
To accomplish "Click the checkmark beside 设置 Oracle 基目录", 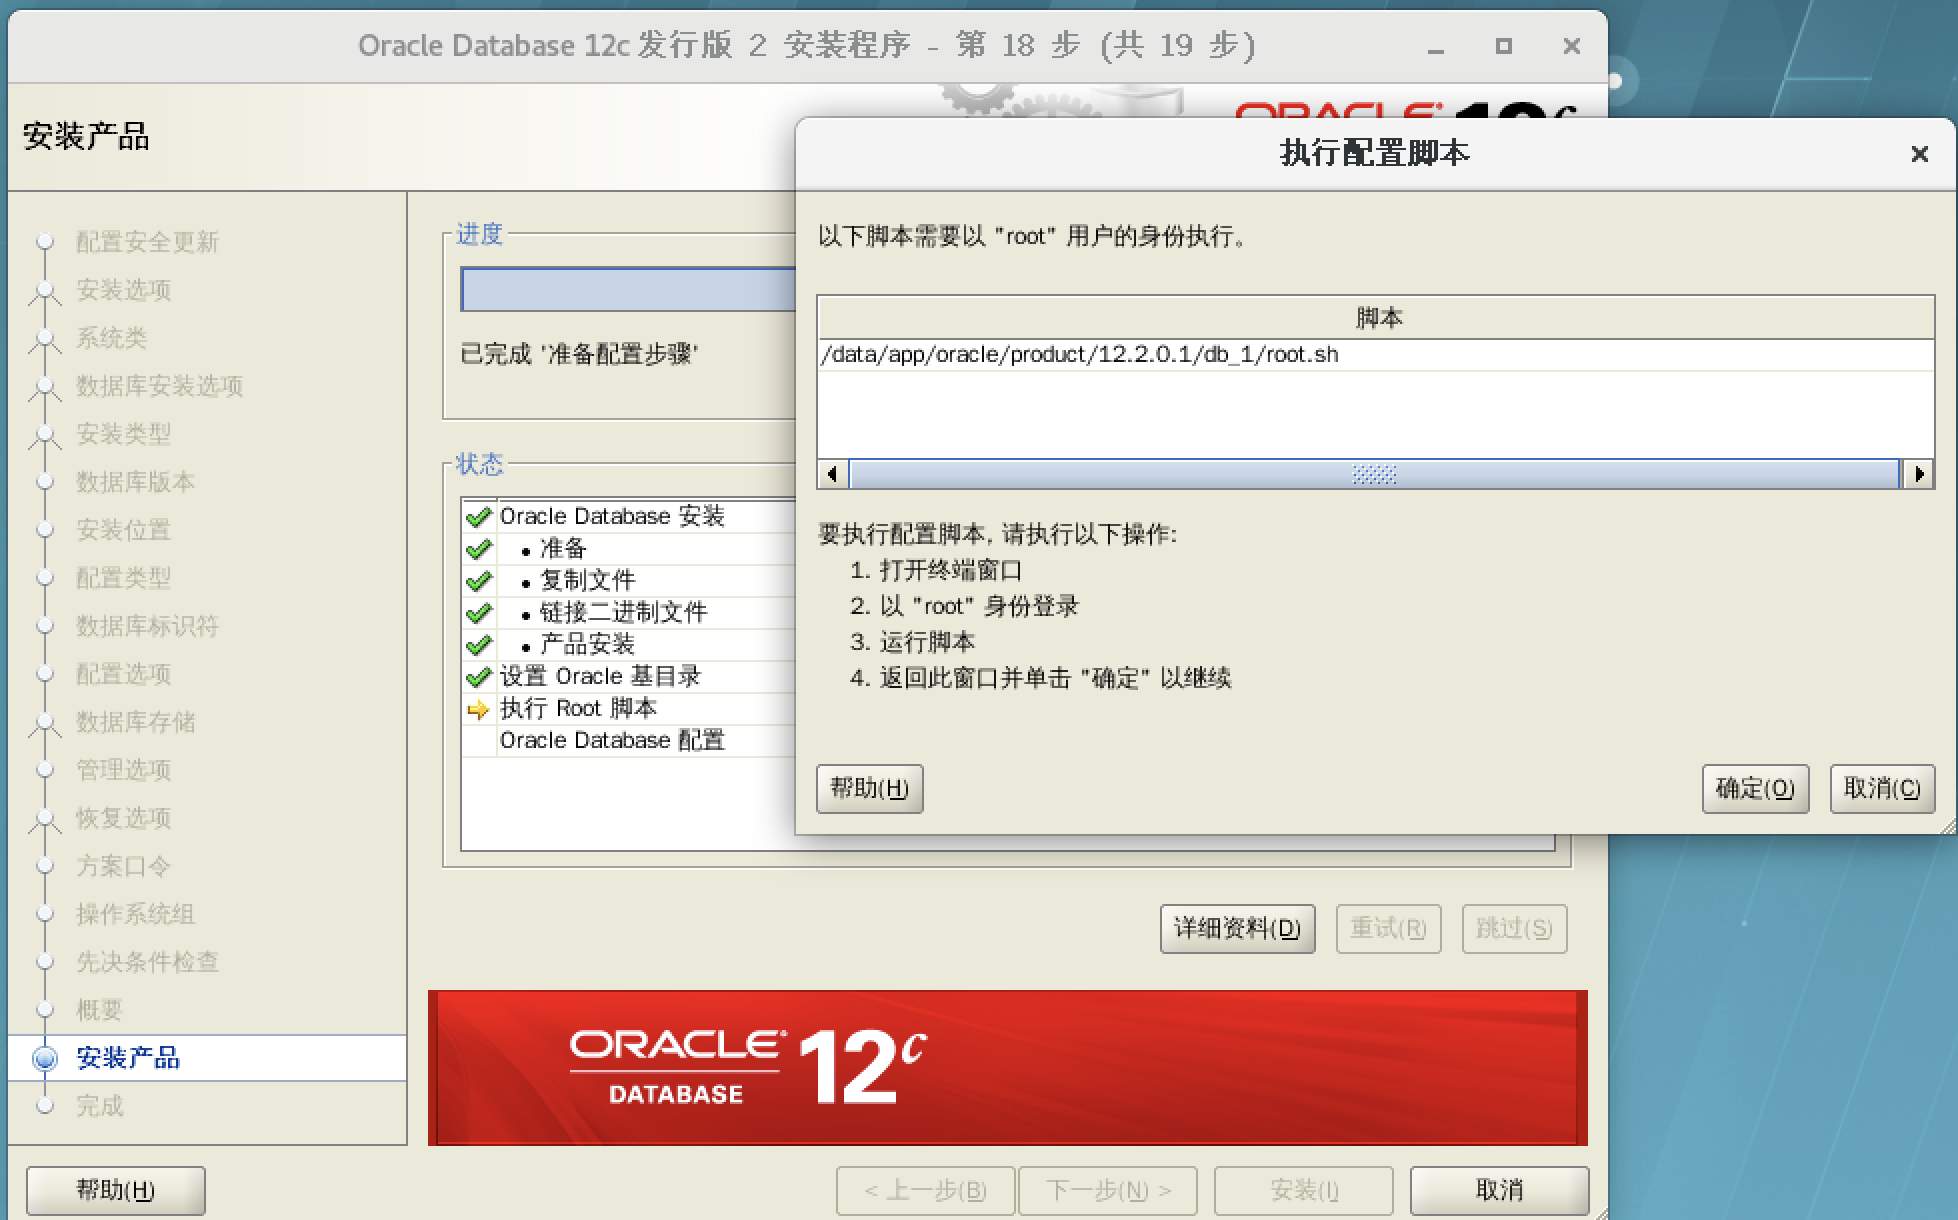I will pyautogui.click(x=480, y=676).
